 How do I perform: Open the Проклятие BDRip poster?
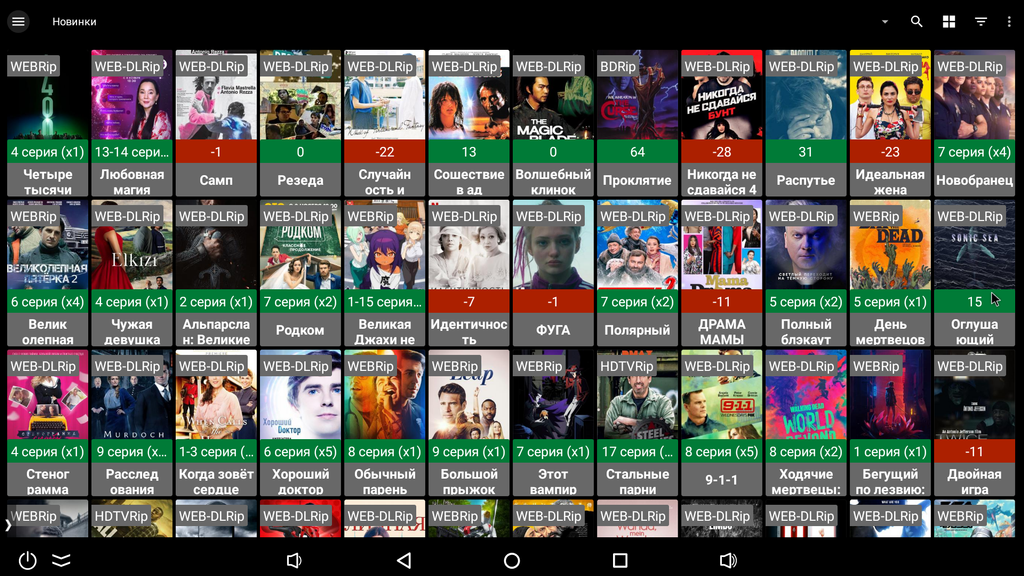(x=637, y=95)
